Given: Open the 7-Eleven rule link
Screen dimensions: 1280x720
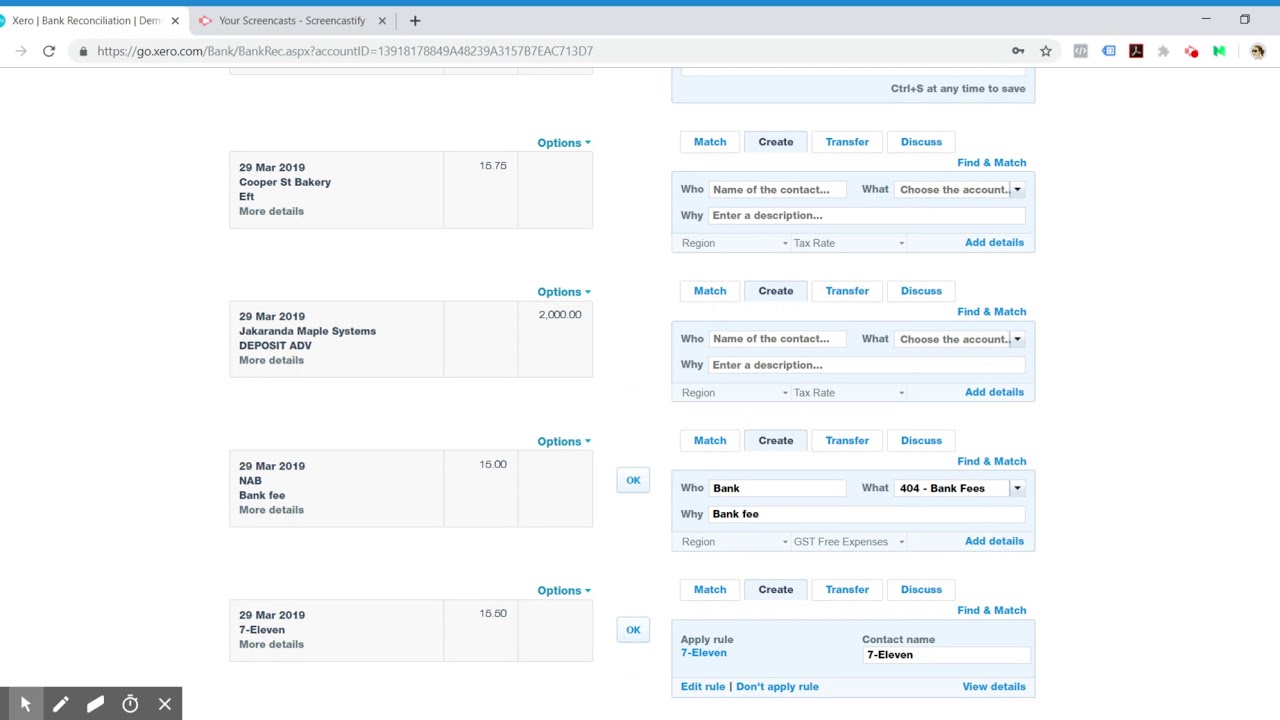Looking at the screenshot, I should tap(704, 653).
